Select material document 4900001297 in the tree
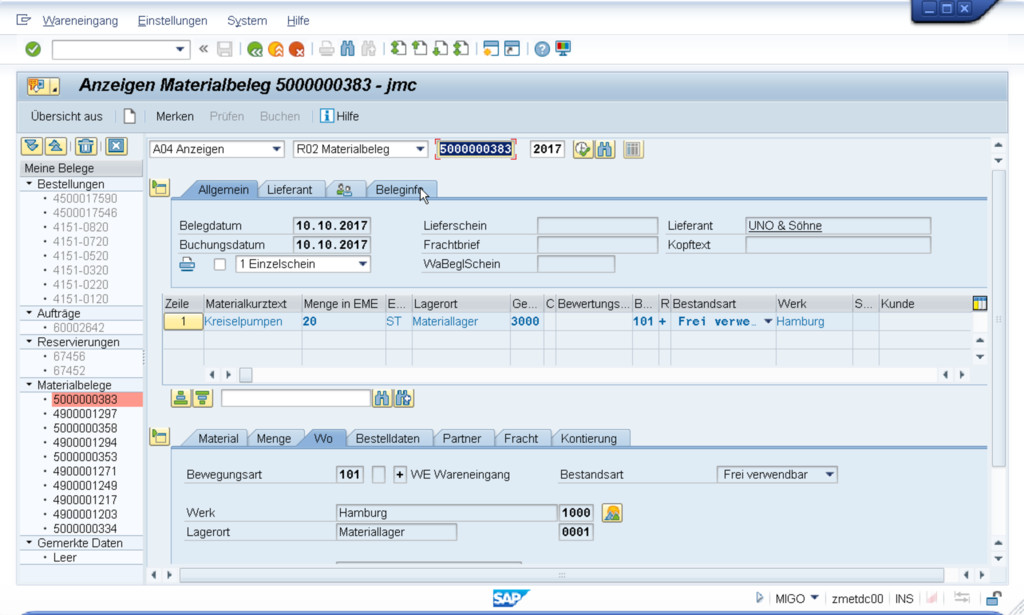1024x615 pixels. (x=85, y=414)
